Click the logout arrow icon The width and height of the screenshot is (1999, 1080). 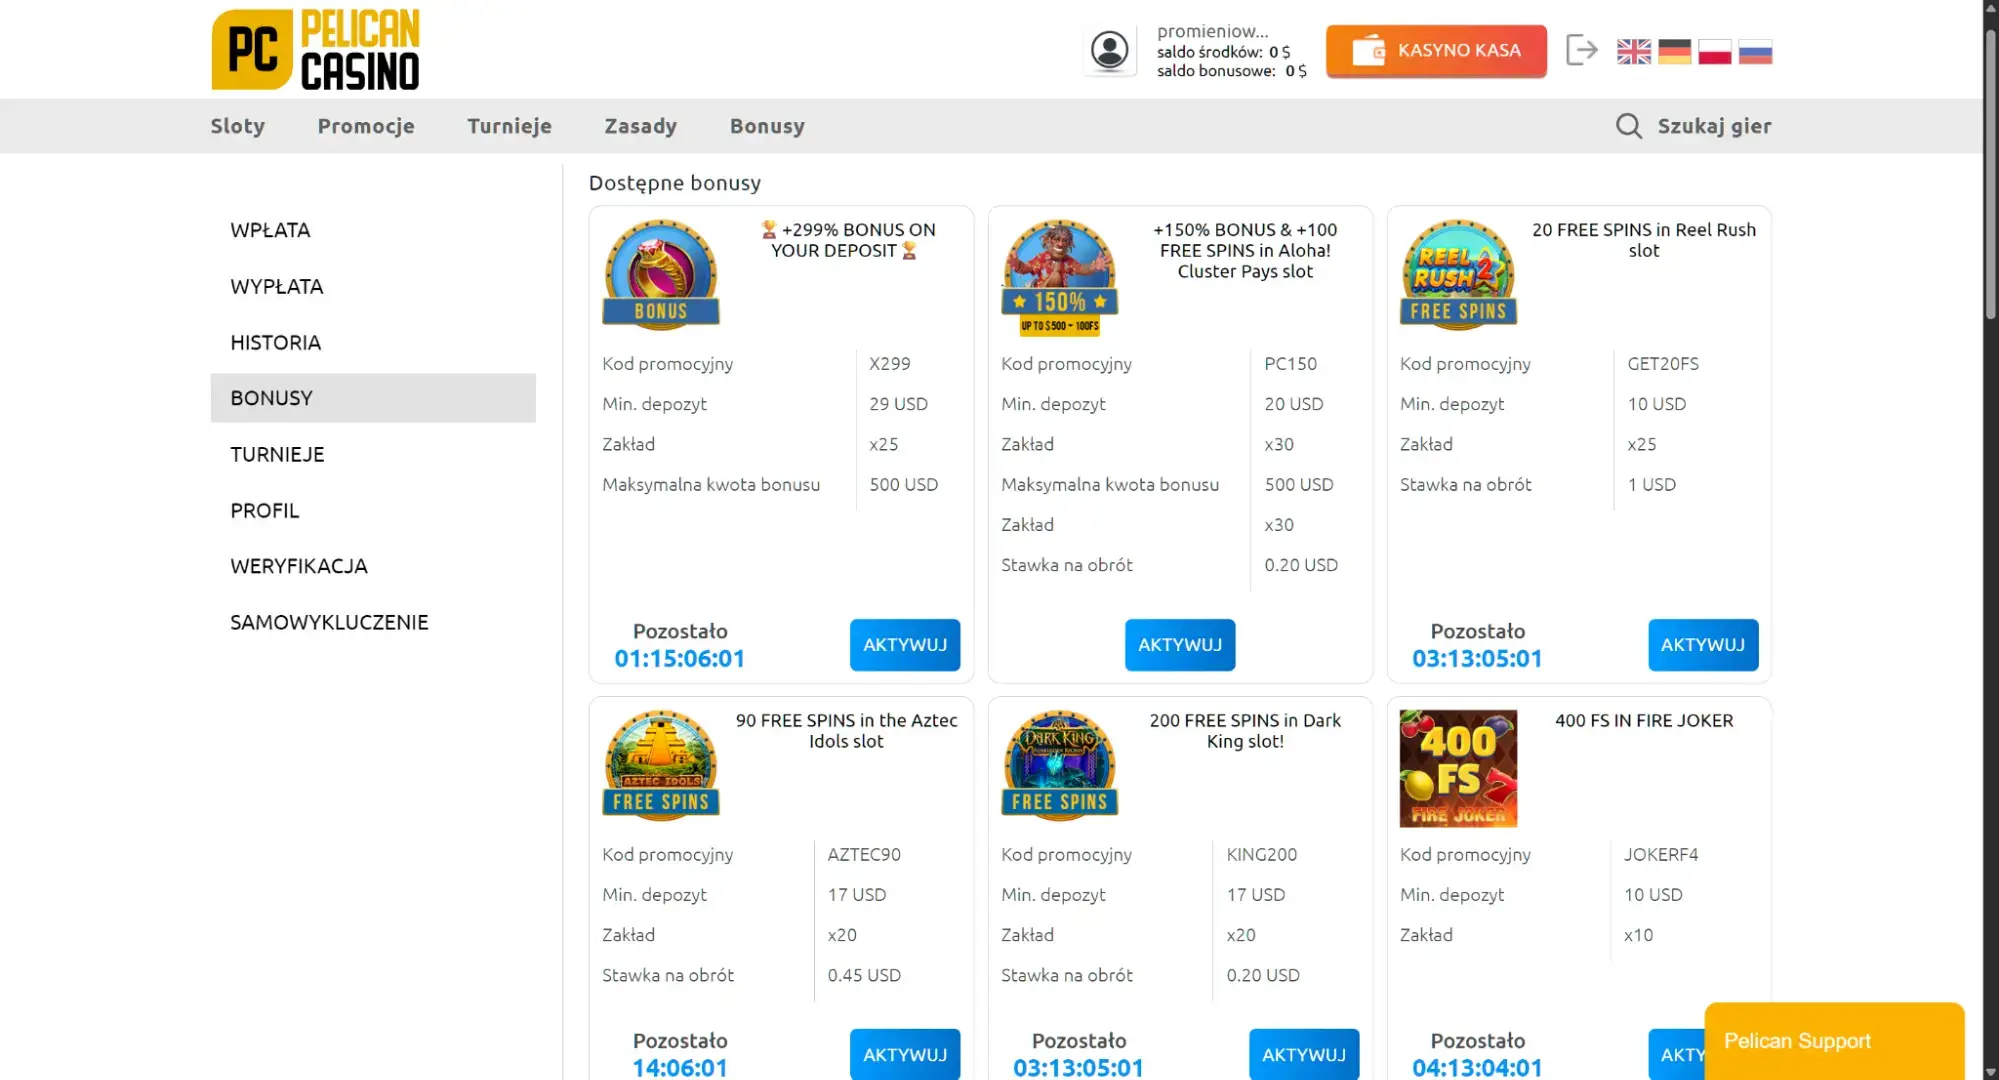(x=1581, y=50)
